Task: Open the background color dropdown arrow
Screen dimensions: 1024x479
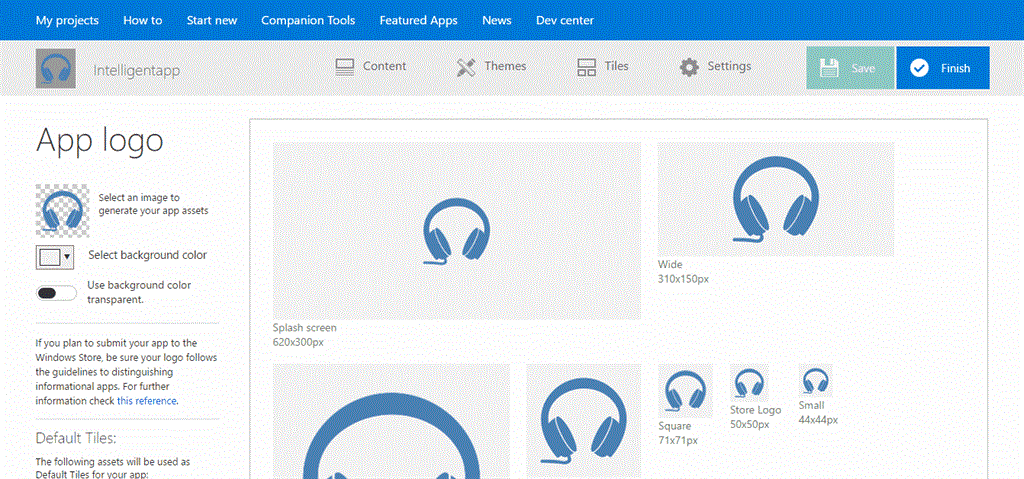Action: tap(67, 257)
